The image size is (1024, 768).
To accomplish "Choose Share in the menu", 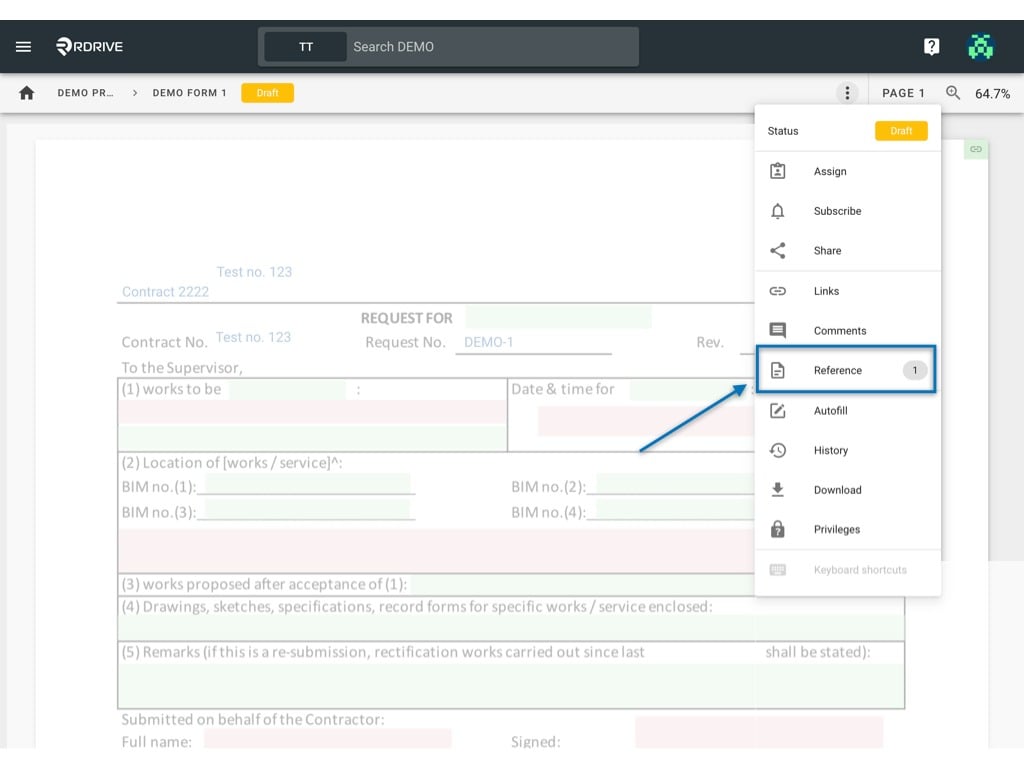I will pos(848,251).
